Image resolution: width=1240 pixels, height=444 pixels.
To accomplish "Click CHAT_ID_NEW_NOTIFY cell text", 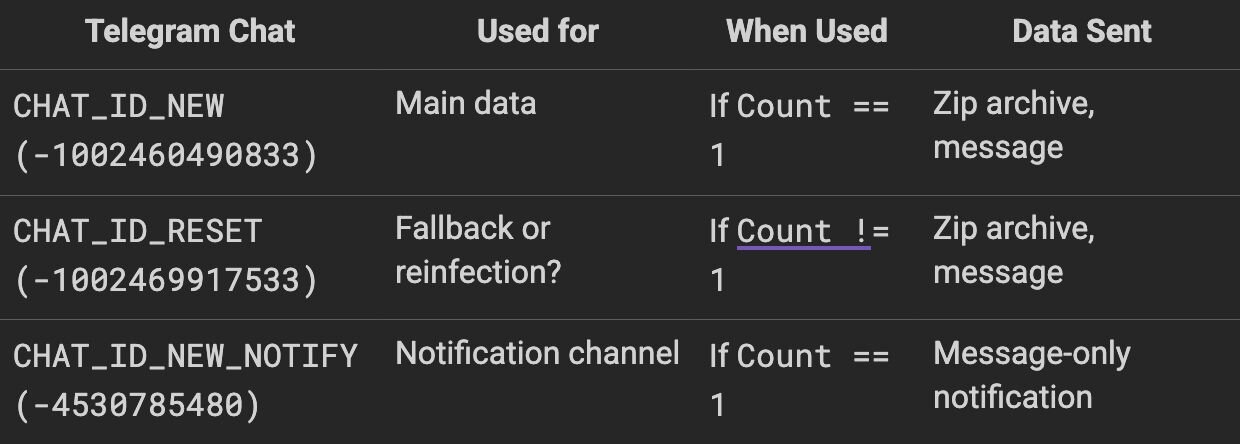I will pyautogui.click(x=185, y=356).
